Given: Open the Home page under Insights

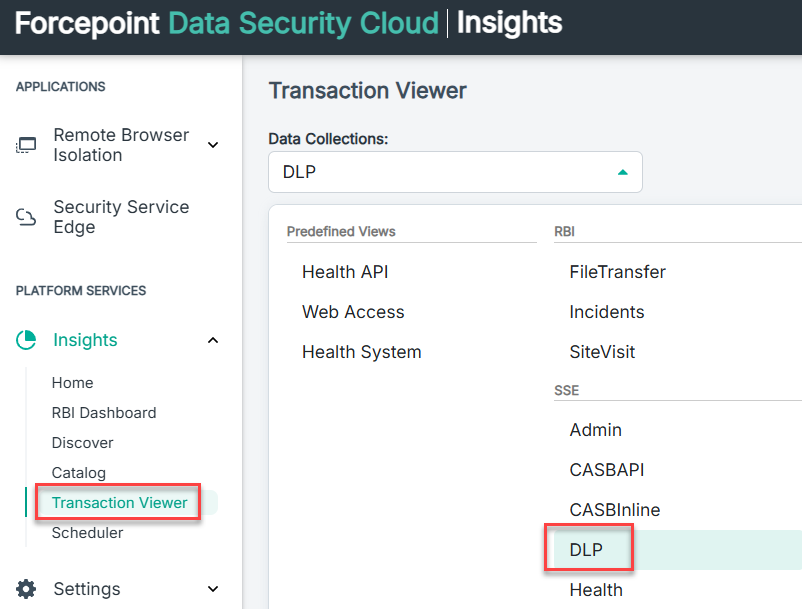Looking at the screenshot, I should tap(73, 383).
